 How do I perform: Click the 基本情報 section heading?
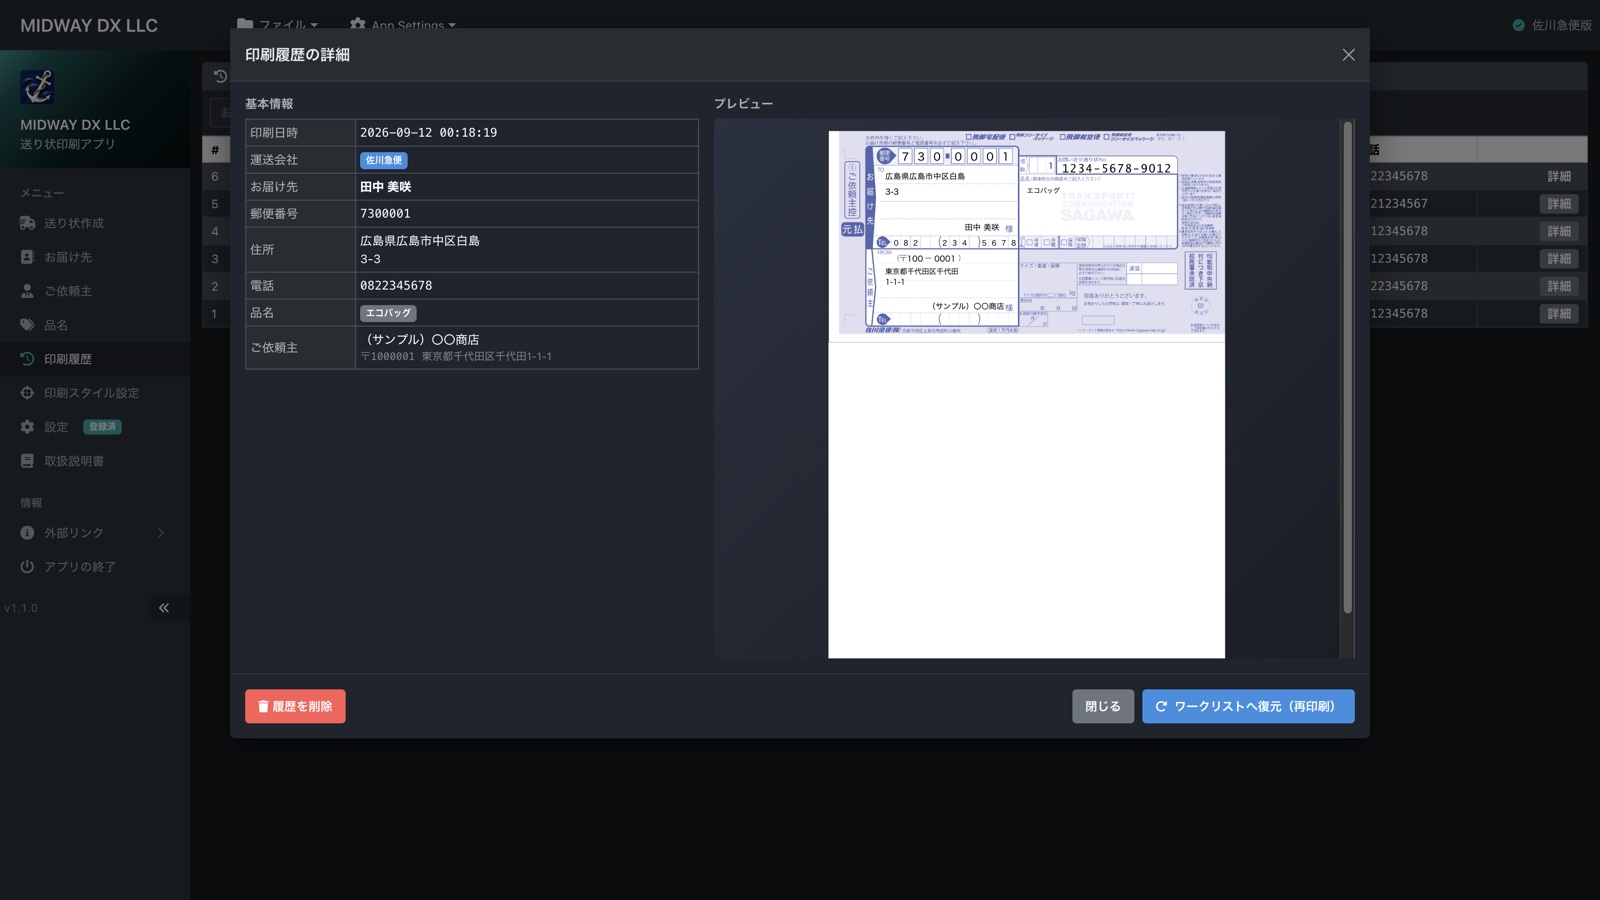tap(269, 104)
